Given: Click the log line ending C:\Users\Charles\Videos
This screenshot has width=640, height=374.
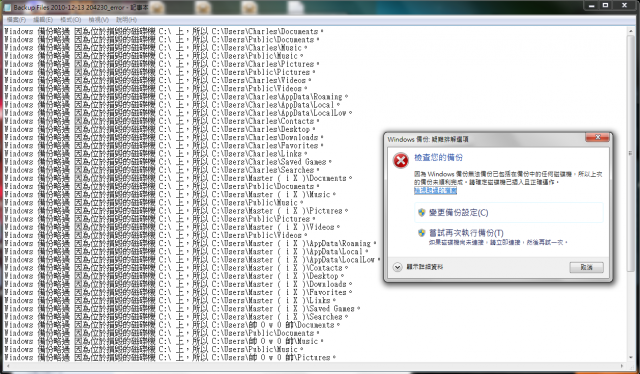Looking at the screenshot, I should point(158,80).
